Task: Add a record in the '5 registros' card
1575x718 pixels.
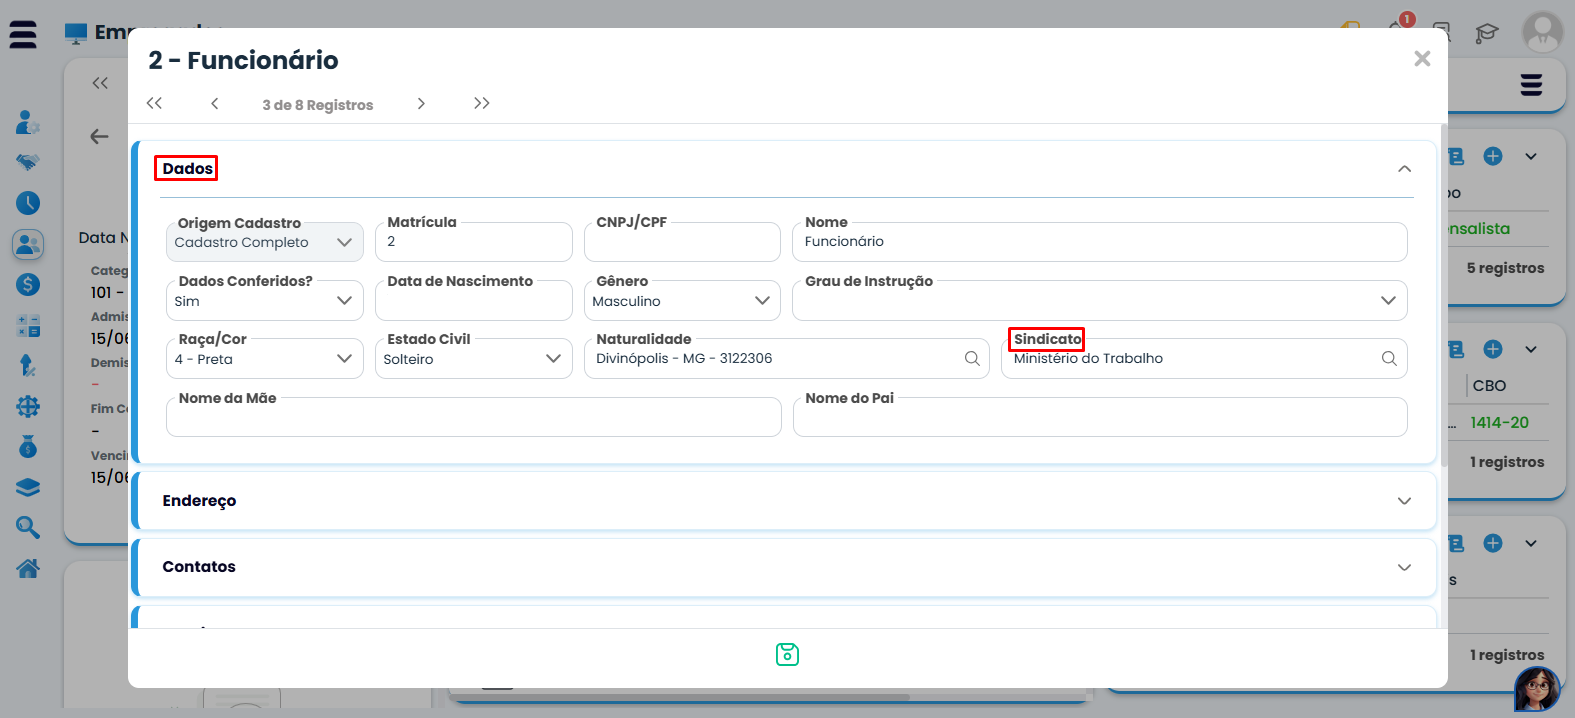Action: point(1493,156)
